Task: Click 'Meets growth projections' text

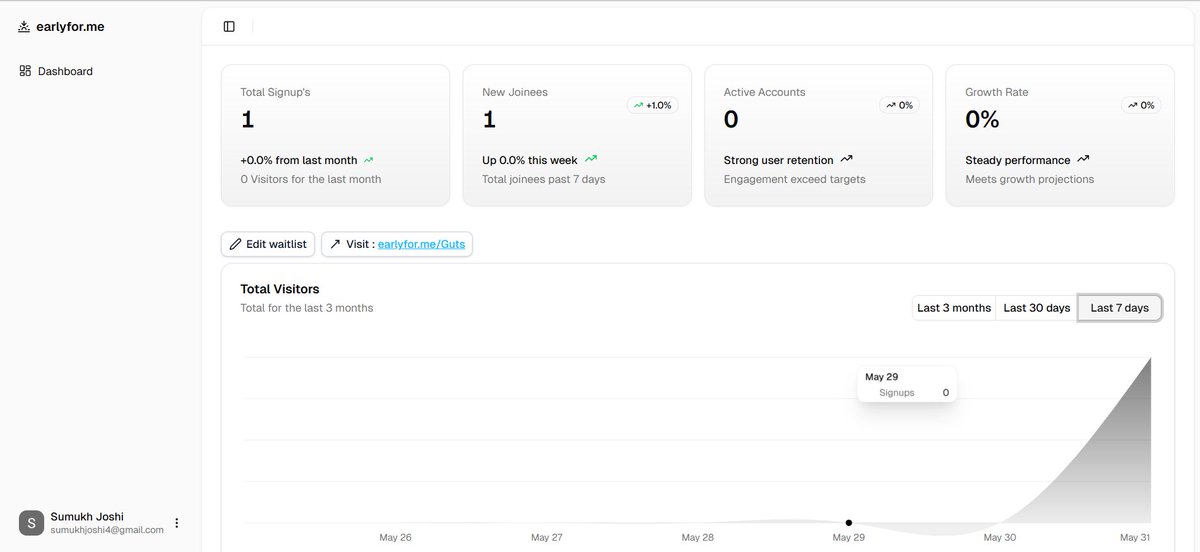Action: 1030,179
